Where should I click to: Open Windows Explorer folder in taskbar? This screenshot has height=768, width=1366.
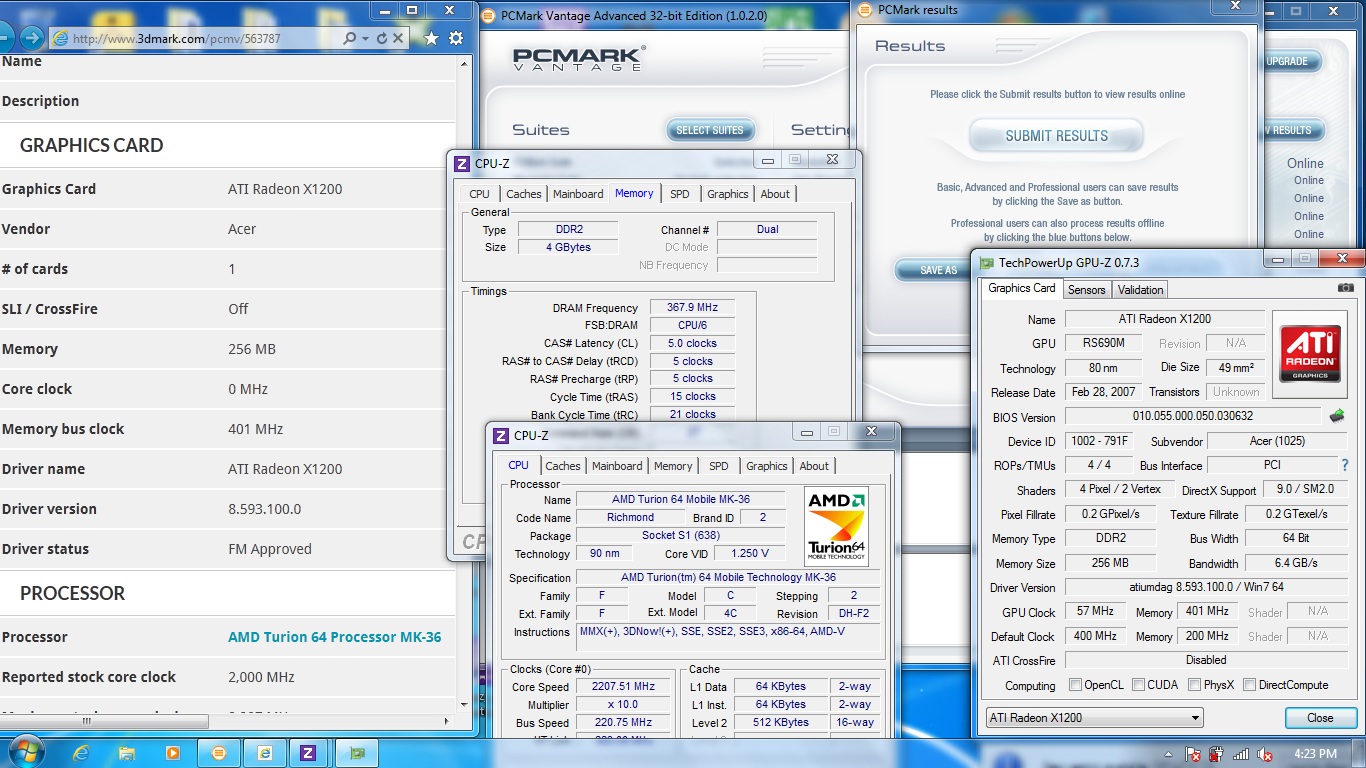(x=127, y=753)
